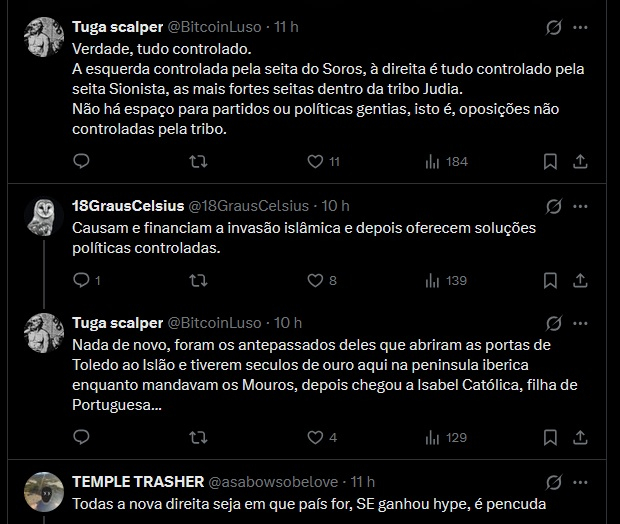620x524 pixels.
Task: Open view analytics showing 184 views
Action: [x=447, y=161]
